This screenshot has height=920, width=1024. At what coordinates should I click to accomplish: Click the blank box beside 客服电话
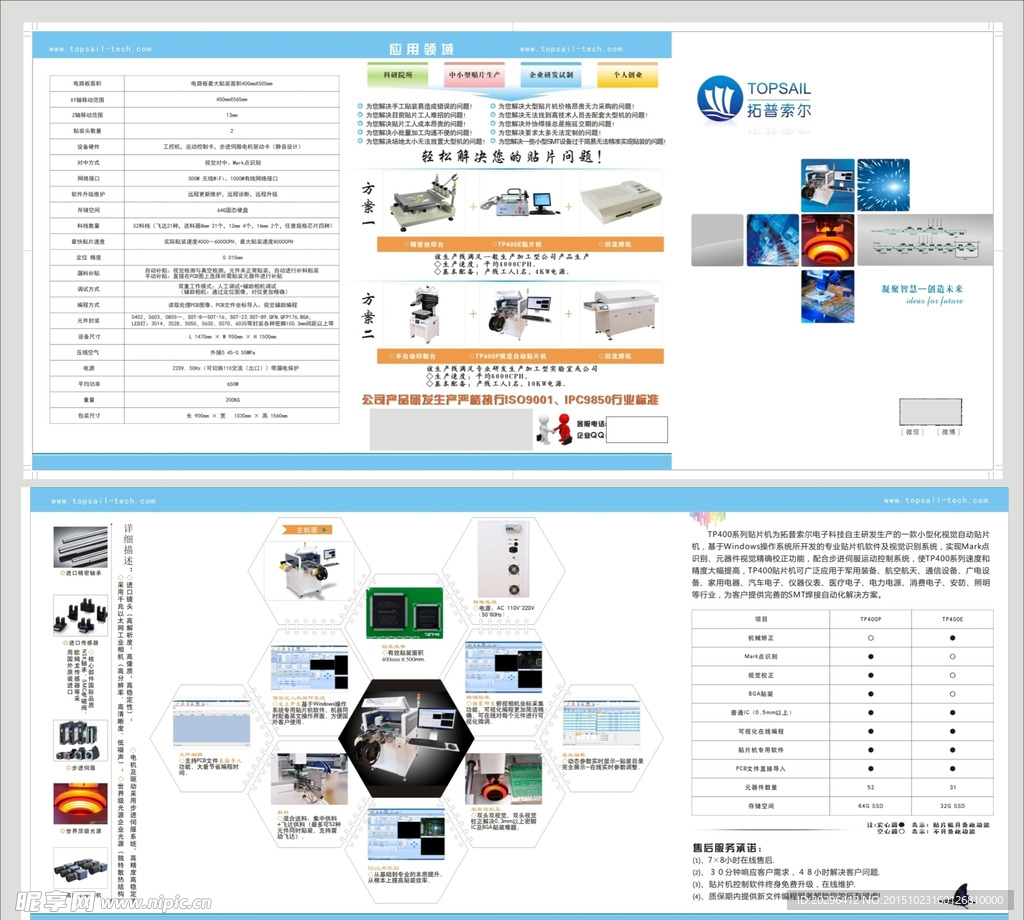point(637,430)
